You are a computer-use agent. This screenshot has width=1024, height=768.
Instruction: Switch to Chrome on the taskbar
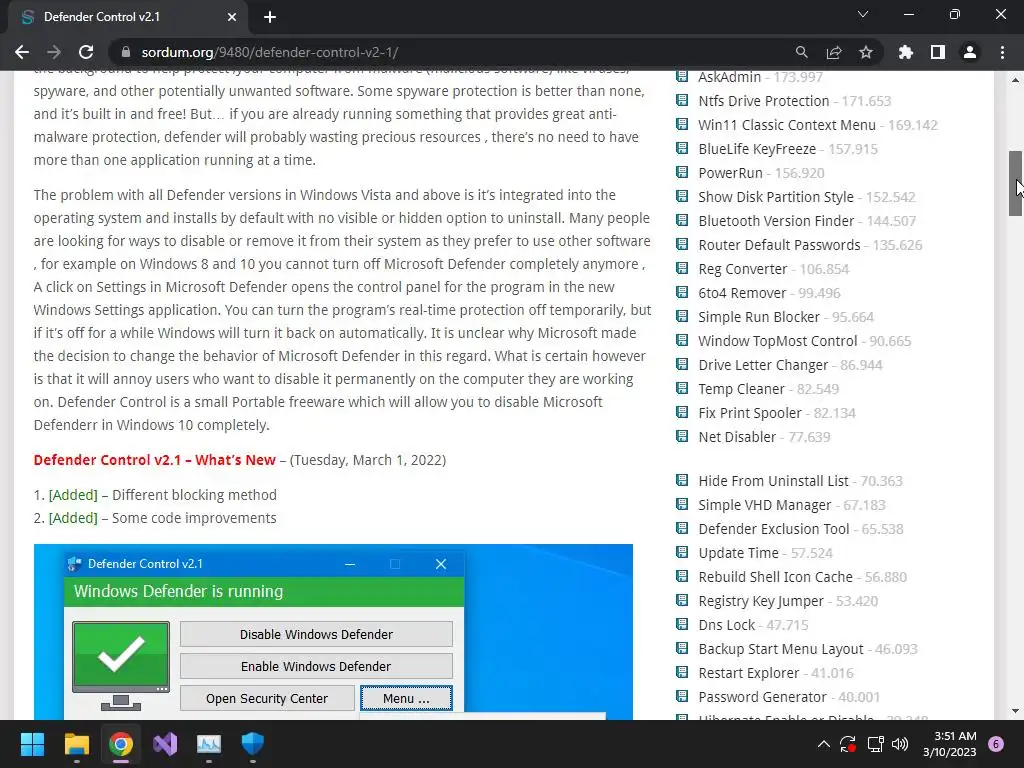pos(121,744)
